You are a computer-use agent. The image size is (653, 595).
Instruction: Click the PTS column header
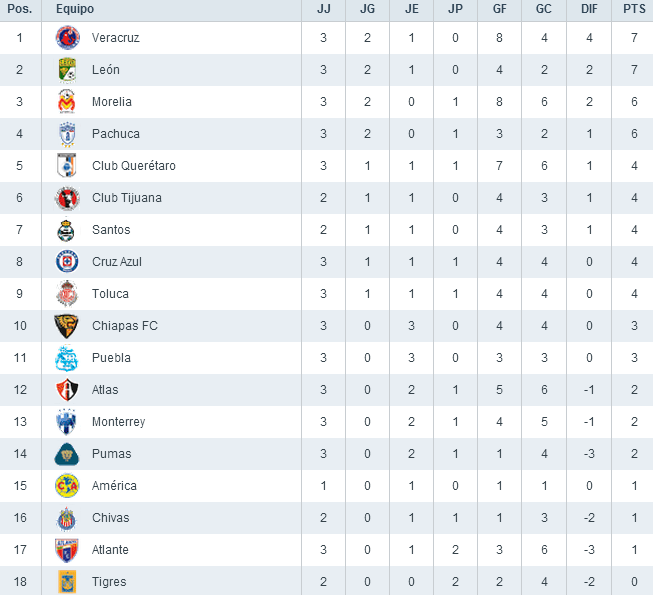click(x=633, y=9)
